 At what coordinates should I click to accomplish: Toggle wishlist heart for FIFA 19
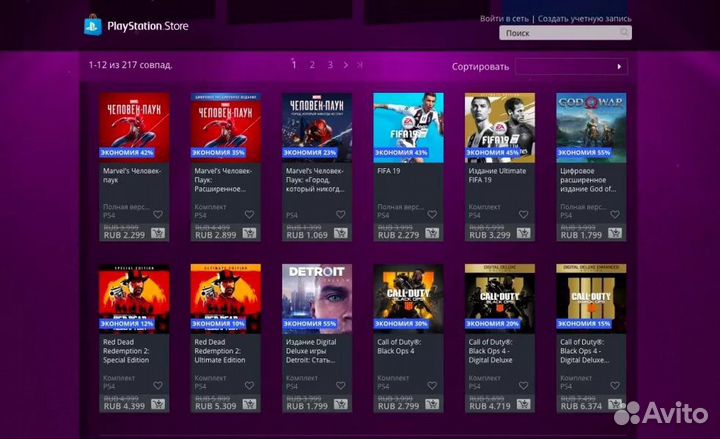click(432, 214)
